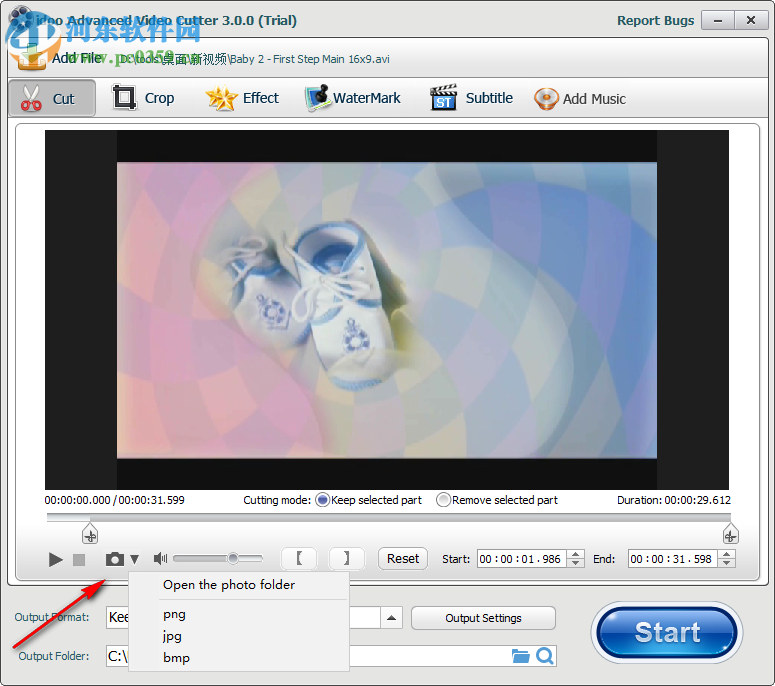Adjust the volume slider

click(218, 558)
